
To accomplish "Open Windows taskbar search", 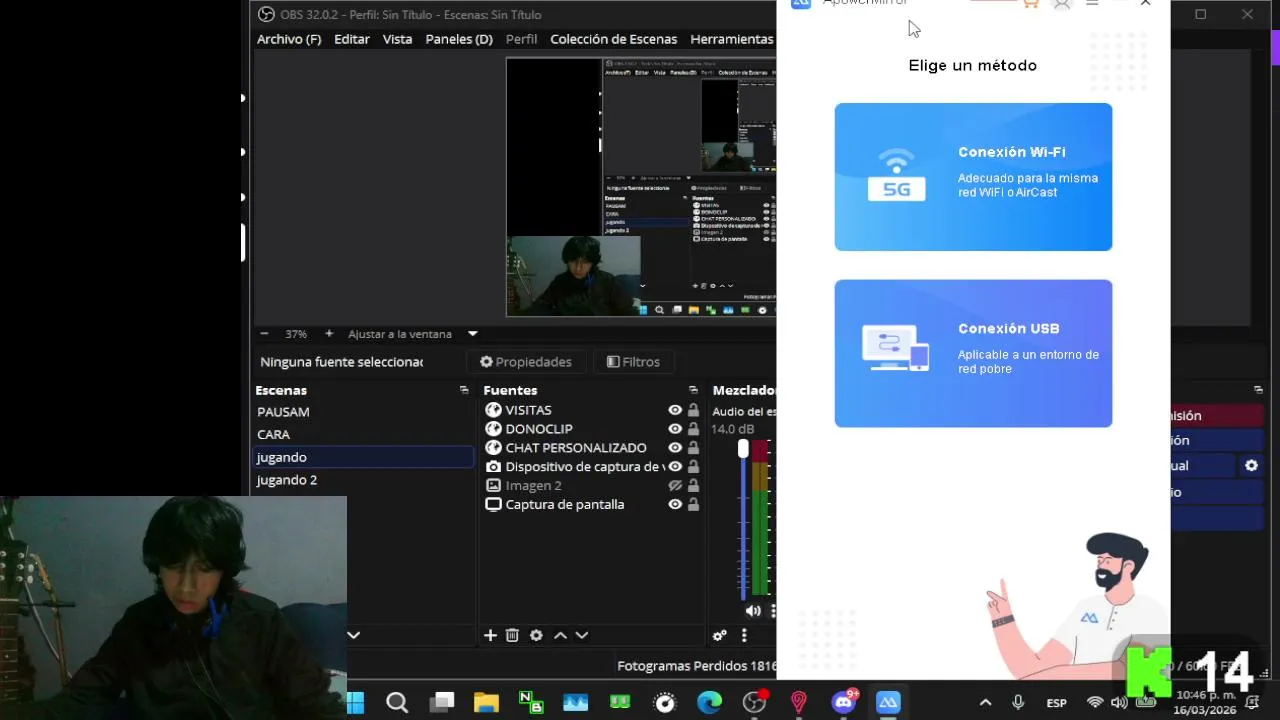I will coord(397,703).
